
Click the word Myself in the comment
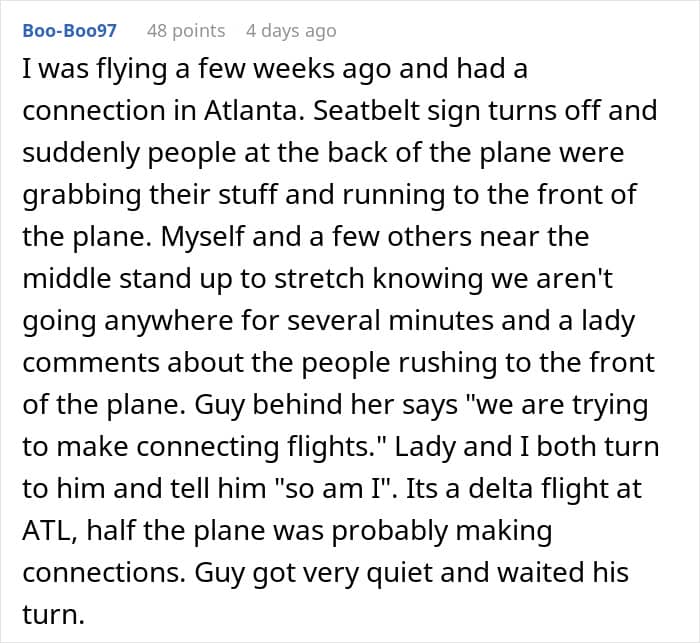click(203, 236)
